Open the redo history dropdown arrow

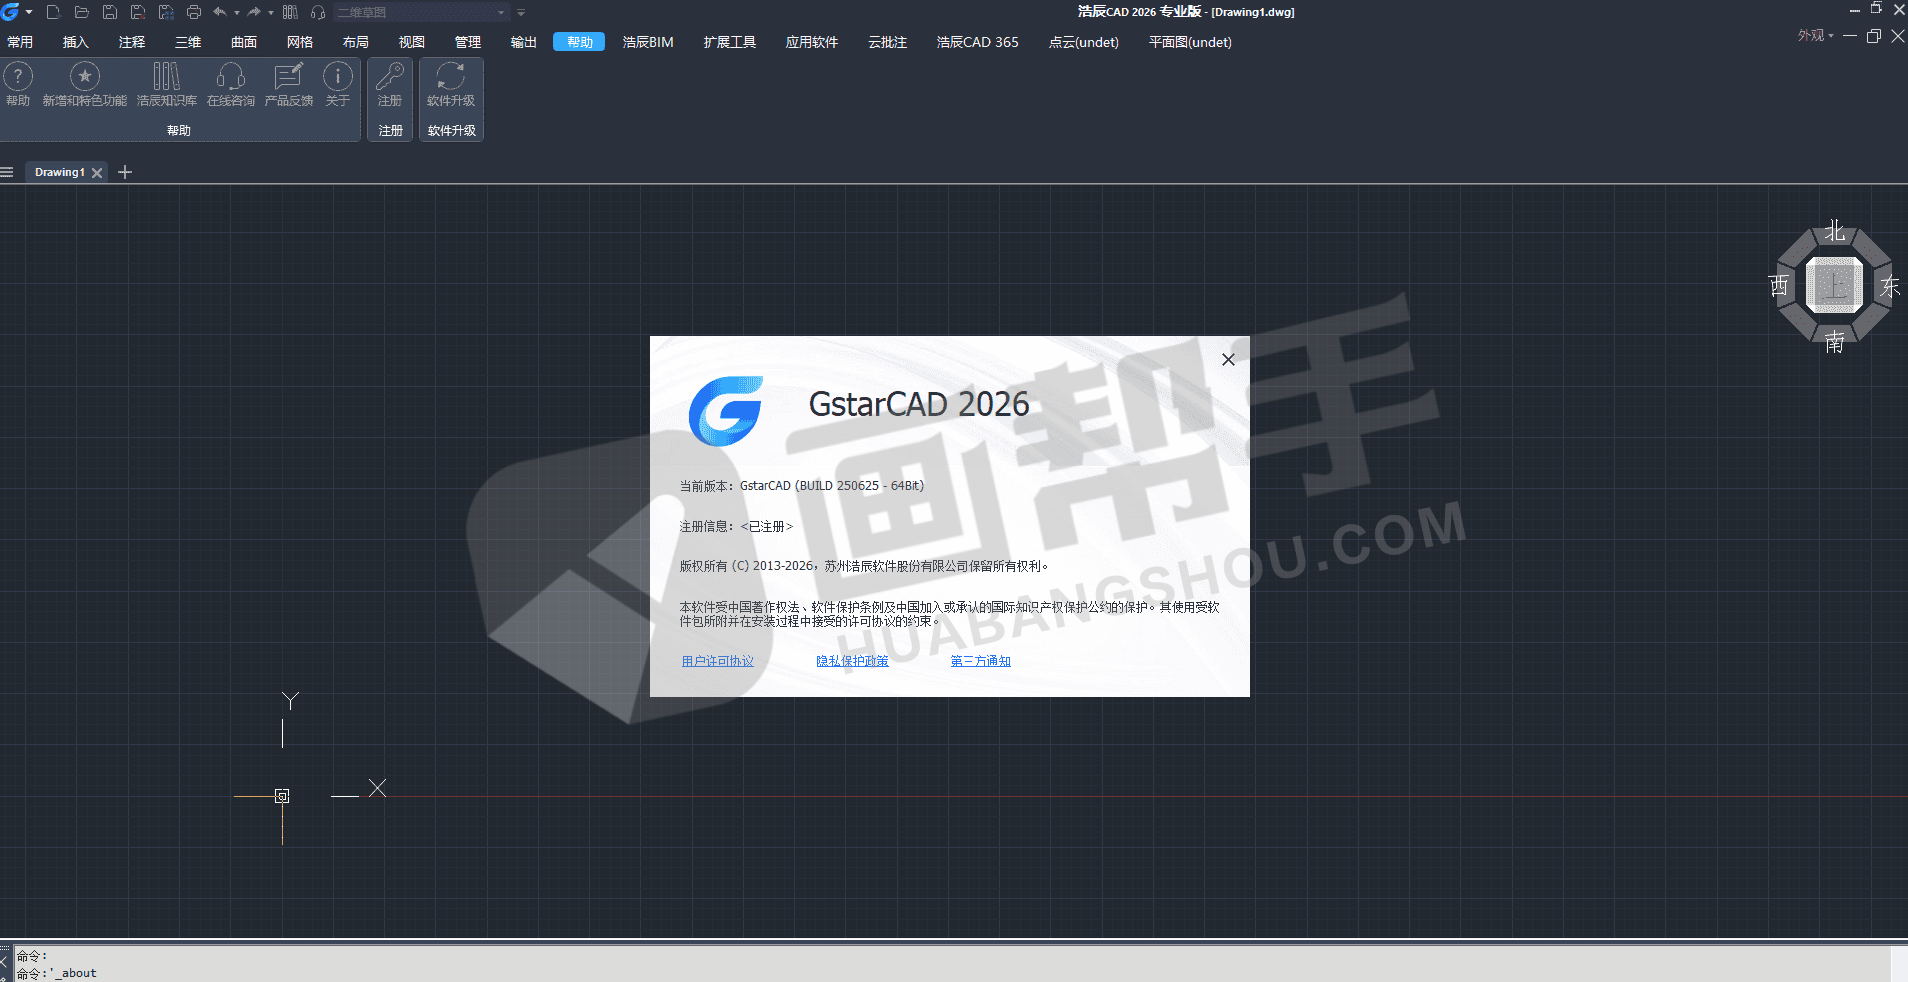271,13
